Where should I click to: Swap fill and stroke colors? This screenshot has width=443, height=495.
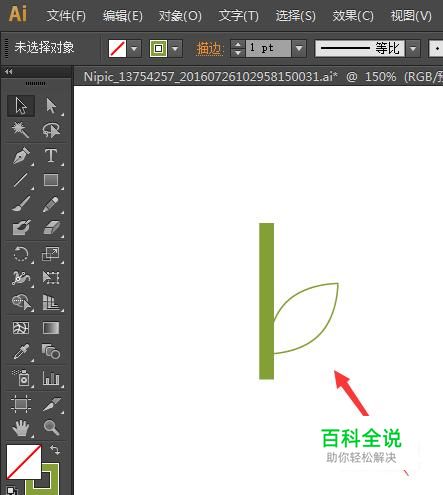[55, 450]
